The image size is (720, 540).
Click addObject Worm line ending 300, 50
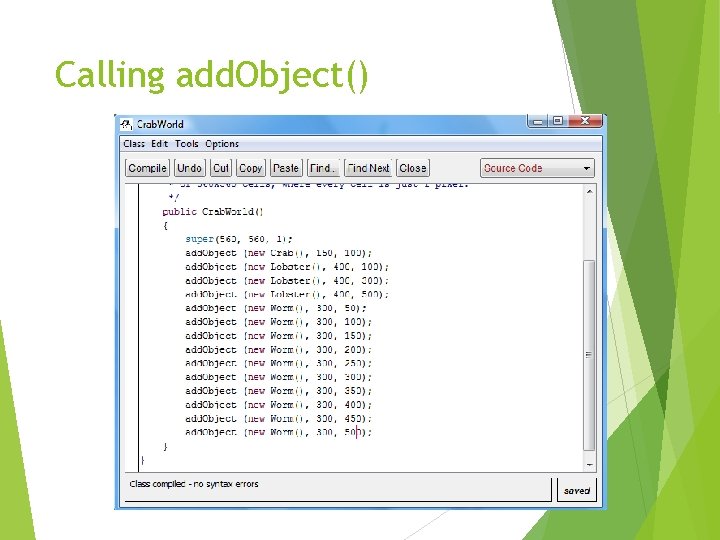point(276,308)
